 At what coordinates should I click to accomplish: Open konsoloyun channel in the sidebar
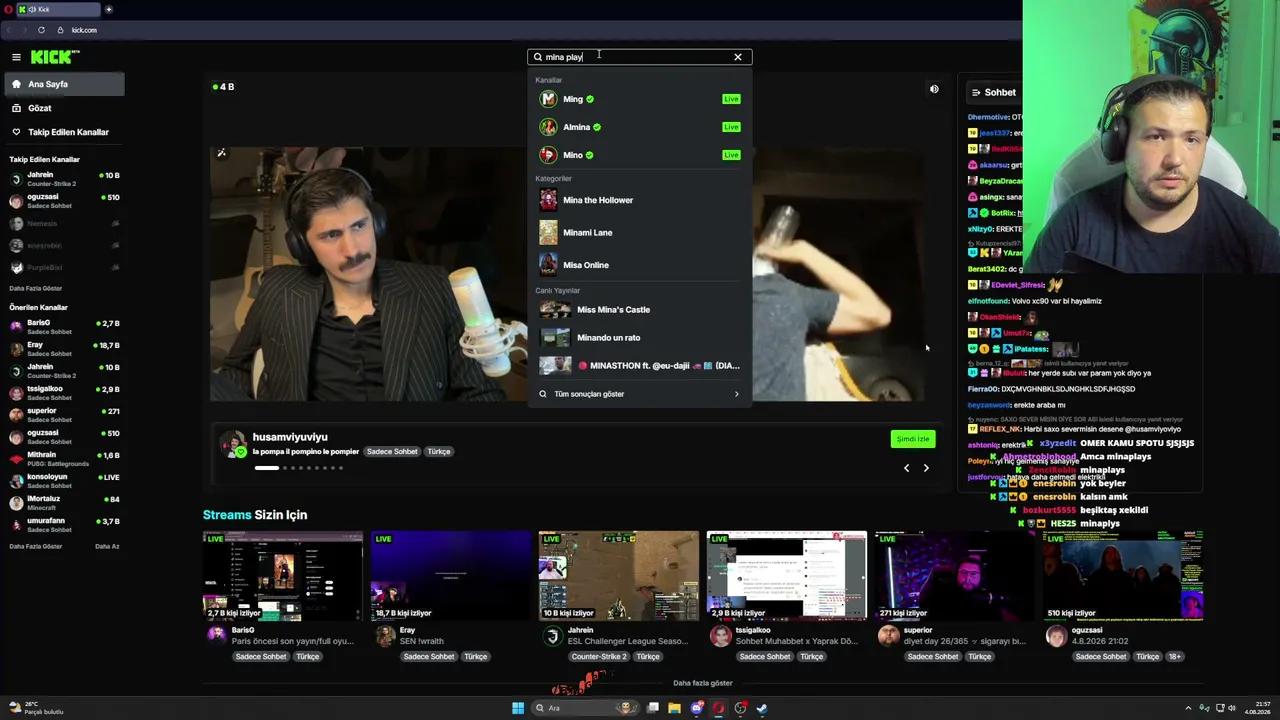coord(64,481)
